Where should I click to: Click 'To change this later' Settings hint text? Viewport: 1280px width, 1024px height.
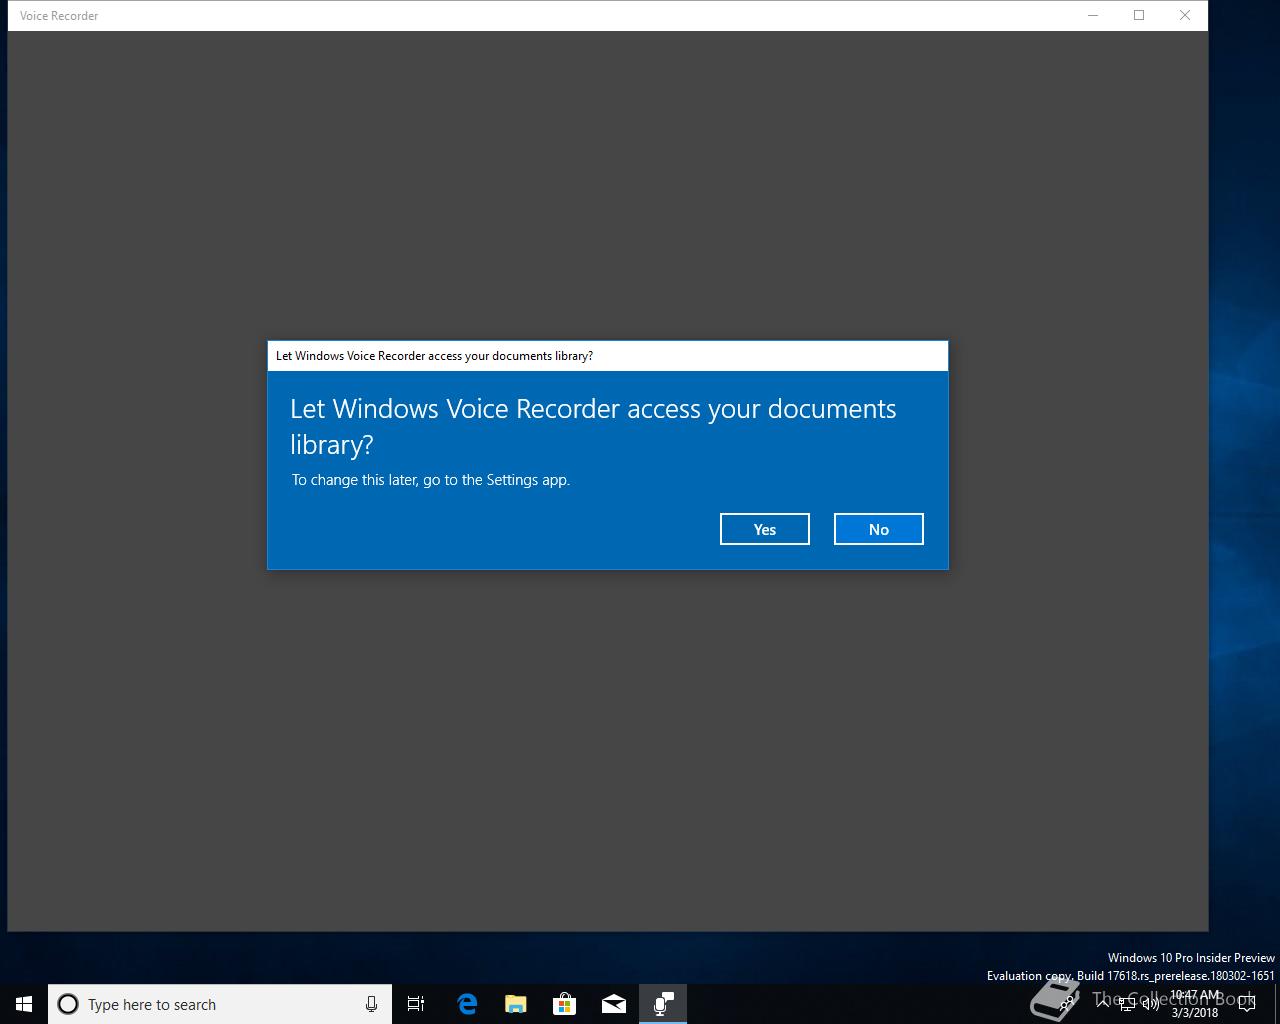point(431,480)
